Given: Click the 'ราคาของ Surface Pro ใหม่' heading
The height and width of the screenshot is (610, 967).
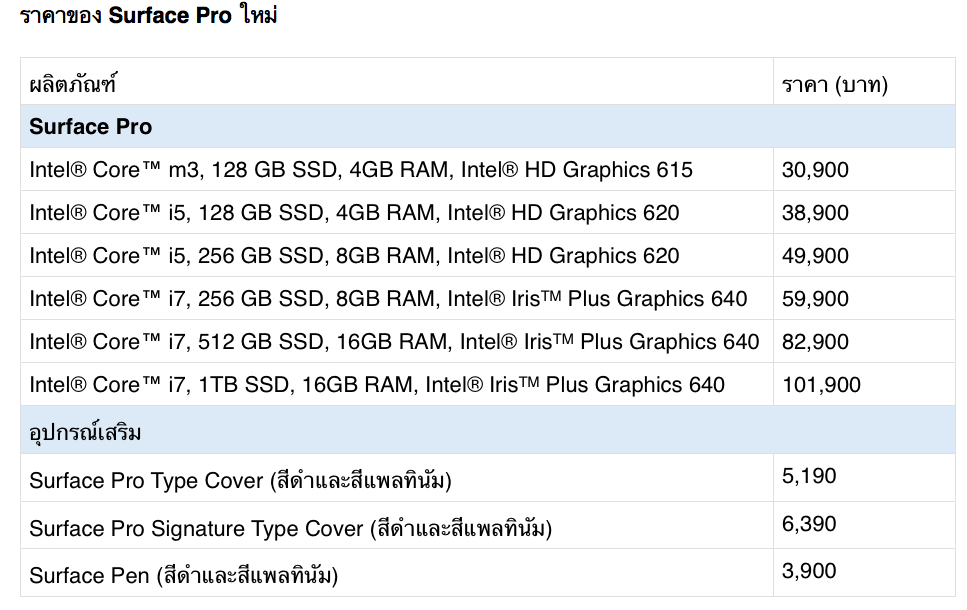Looking at the screenshot, I should (x=148, y=17).
